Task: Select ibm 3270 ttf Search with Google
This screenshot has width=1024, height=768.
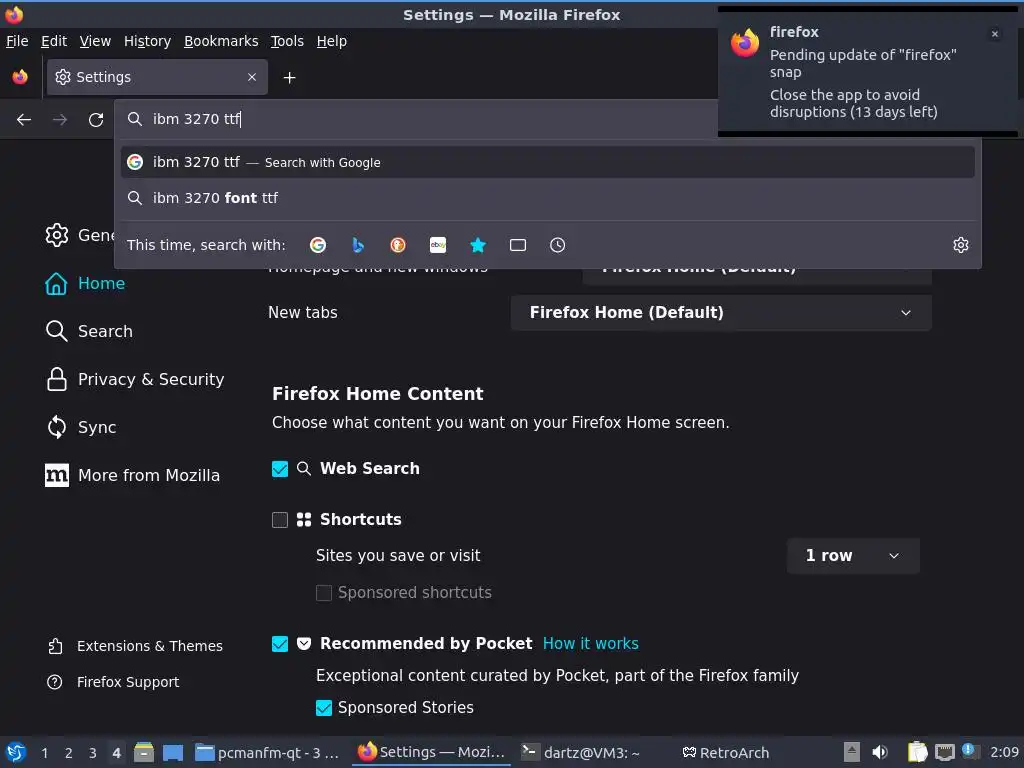Action: [547, 162]
